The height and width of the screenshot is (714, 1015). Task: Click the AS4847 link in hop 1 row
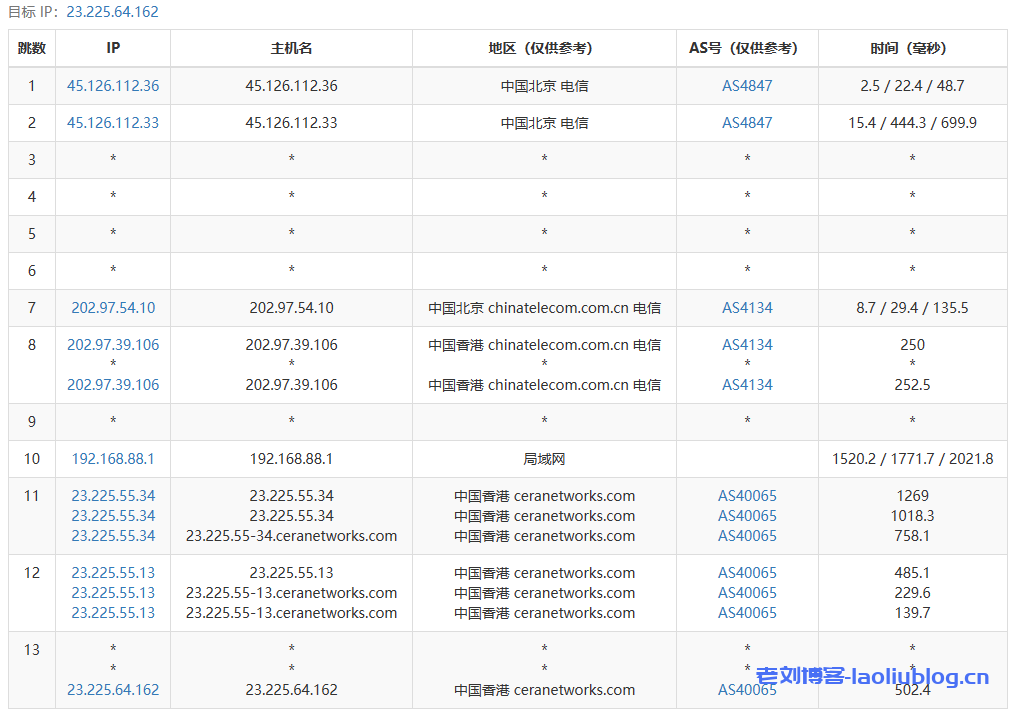[747, 86]
